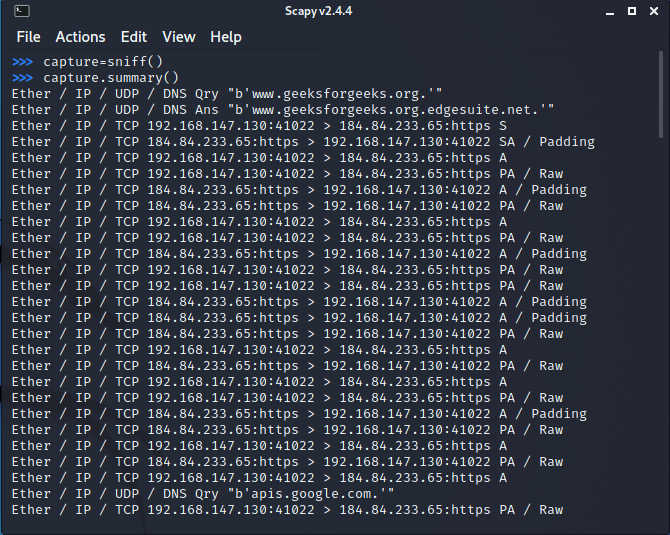
Task: Click the Scapy v2.4.4 title bar text
Action: [334, 12]
